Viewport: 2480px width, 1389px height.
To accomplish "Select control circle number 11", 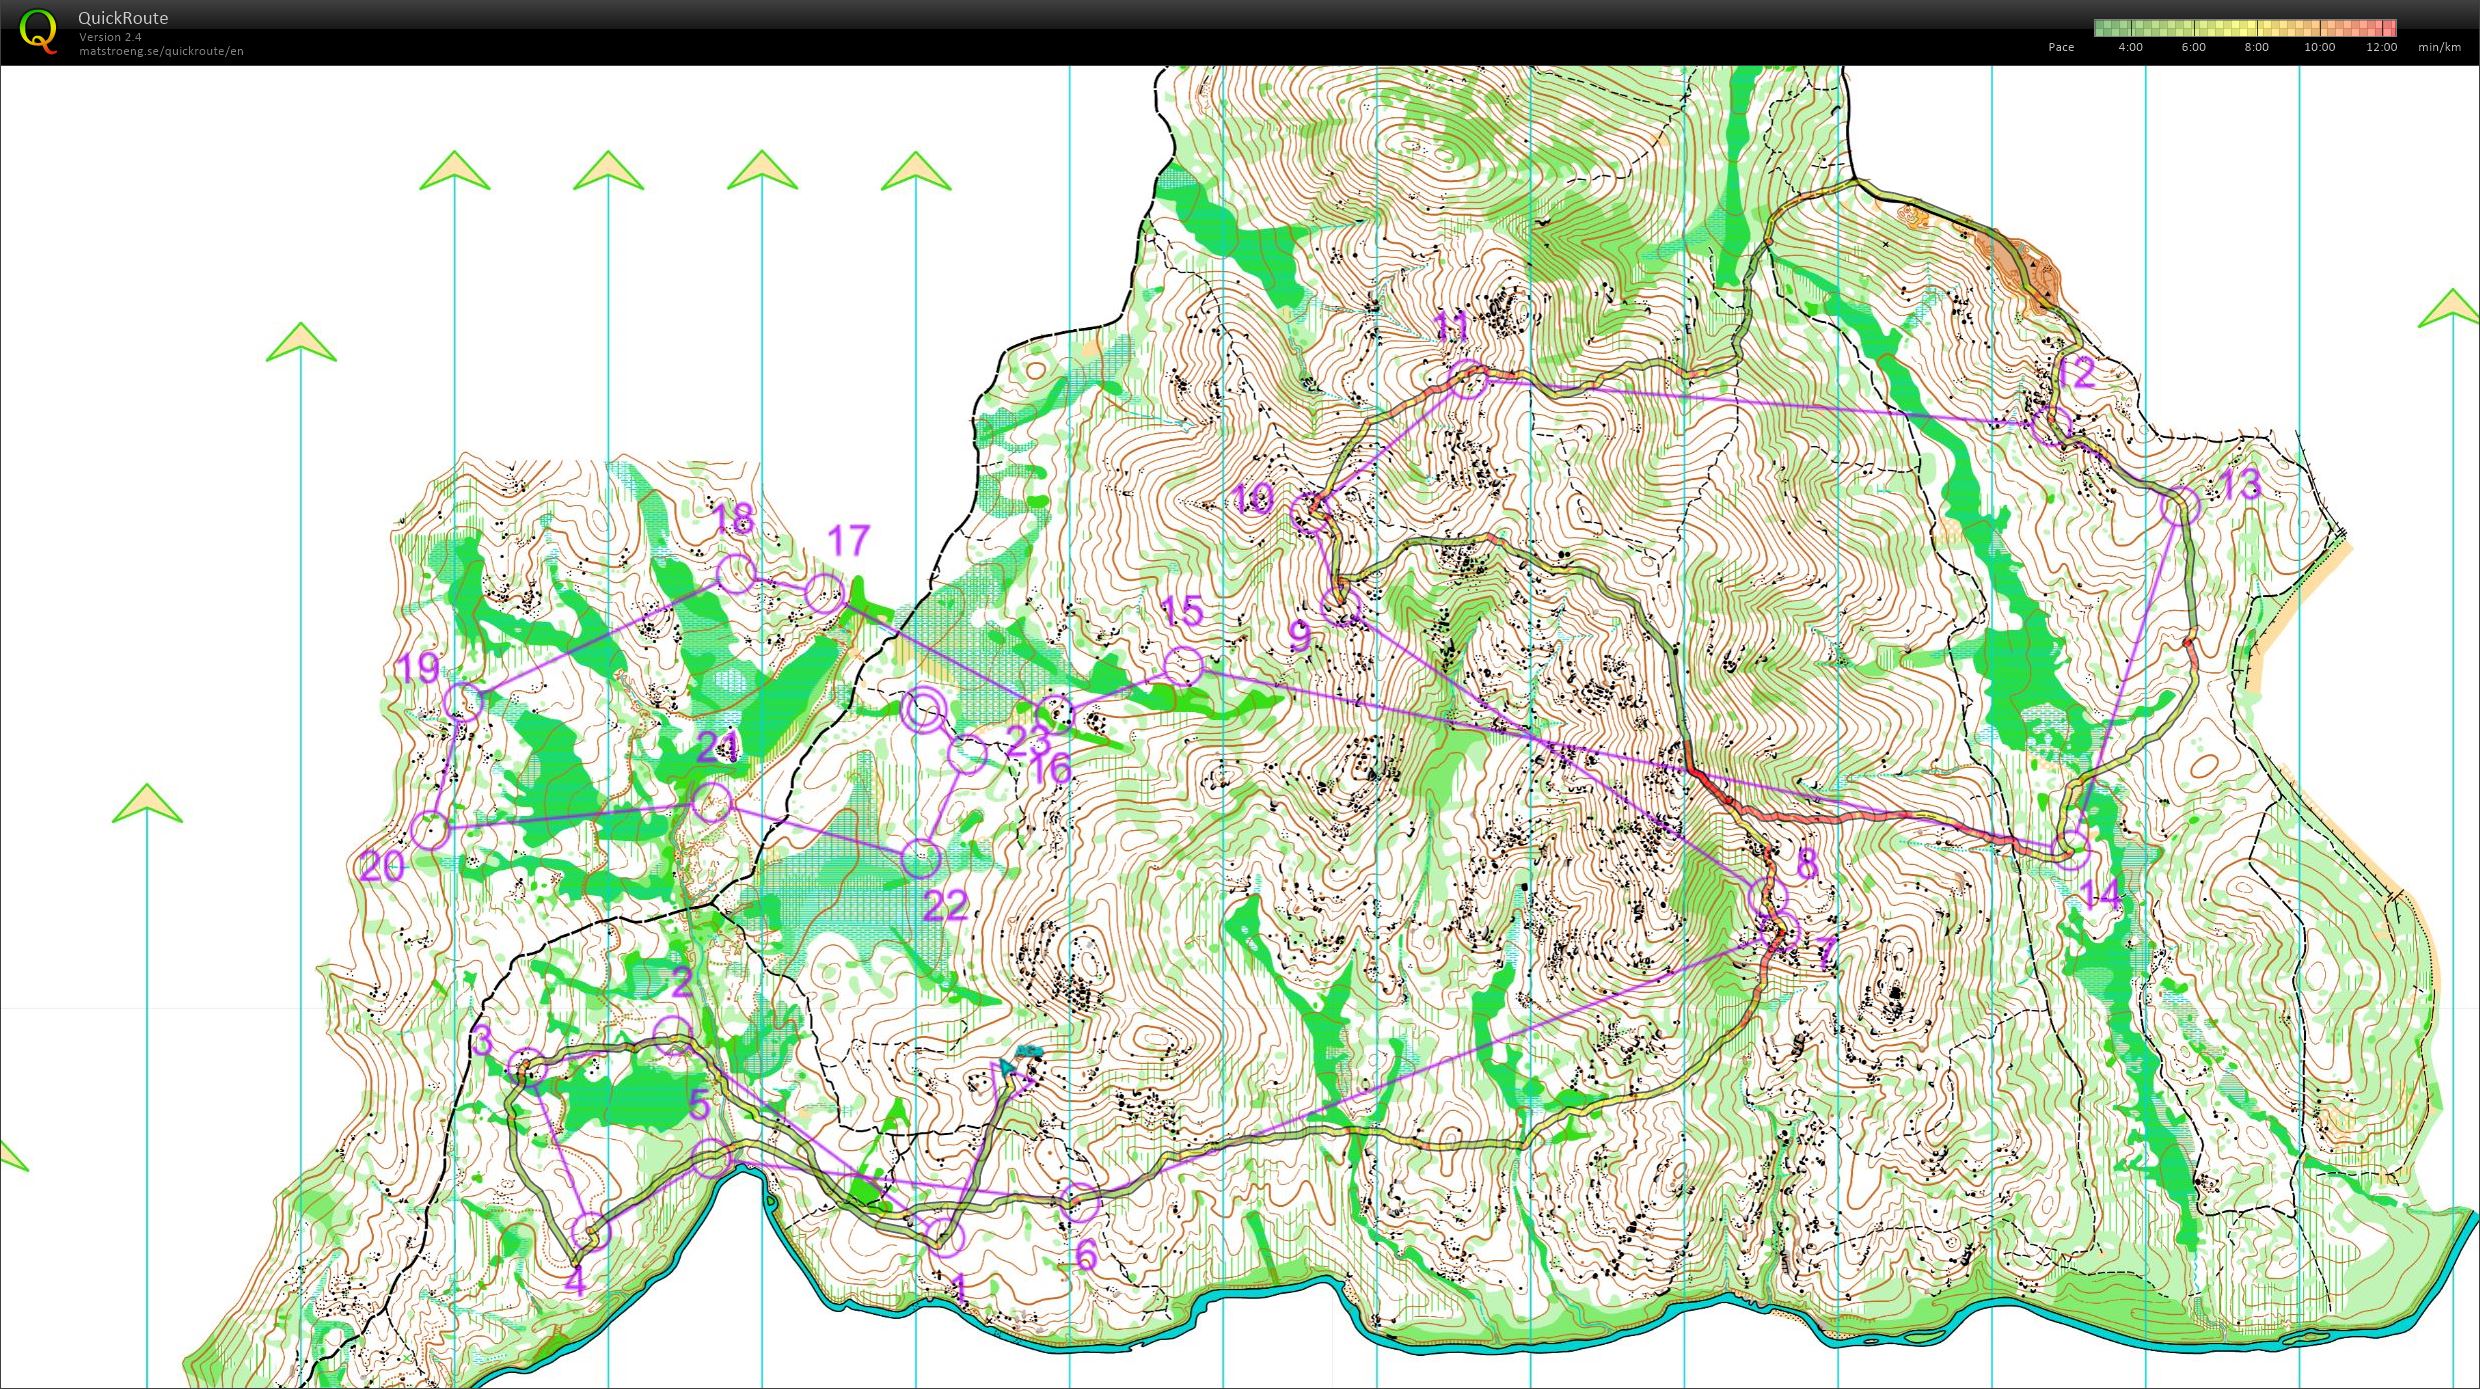I will pos(1467,379).
